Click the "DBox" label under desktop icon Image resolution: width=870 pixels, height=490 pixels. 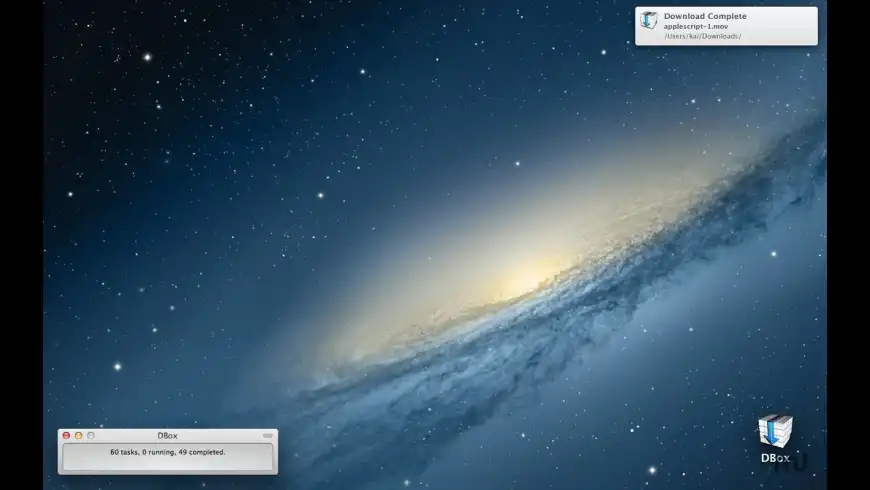pos(775,458)
